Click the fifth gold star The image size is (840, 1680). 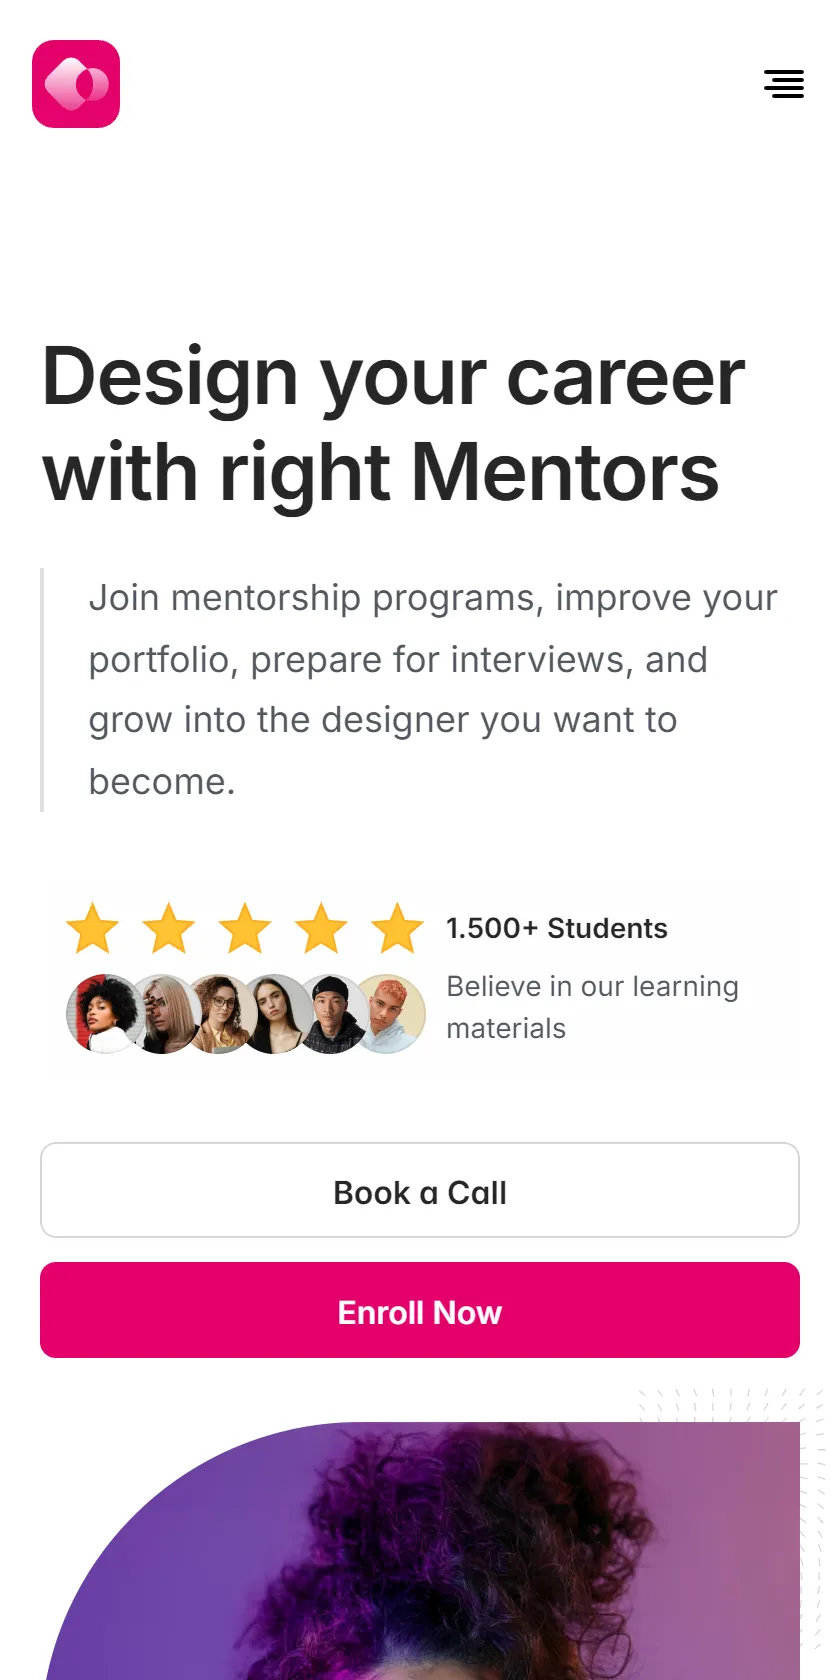(397, 928)
